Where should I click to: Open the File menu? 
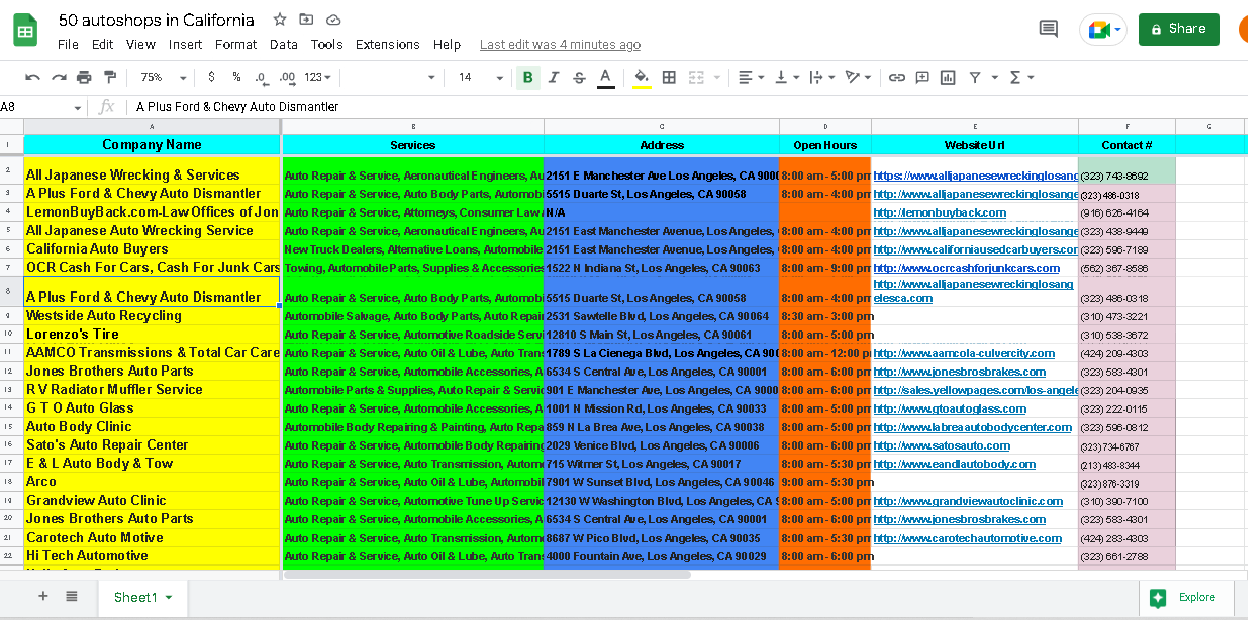click(x=68, y=44)
